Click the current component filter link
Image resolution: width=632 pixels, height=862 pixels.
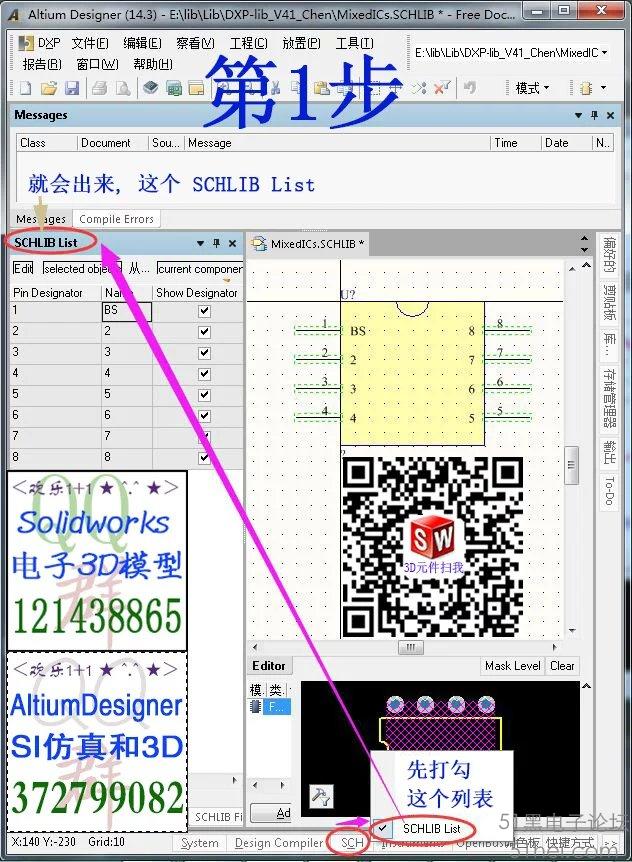pyautogui.click(x=199, y=268)
